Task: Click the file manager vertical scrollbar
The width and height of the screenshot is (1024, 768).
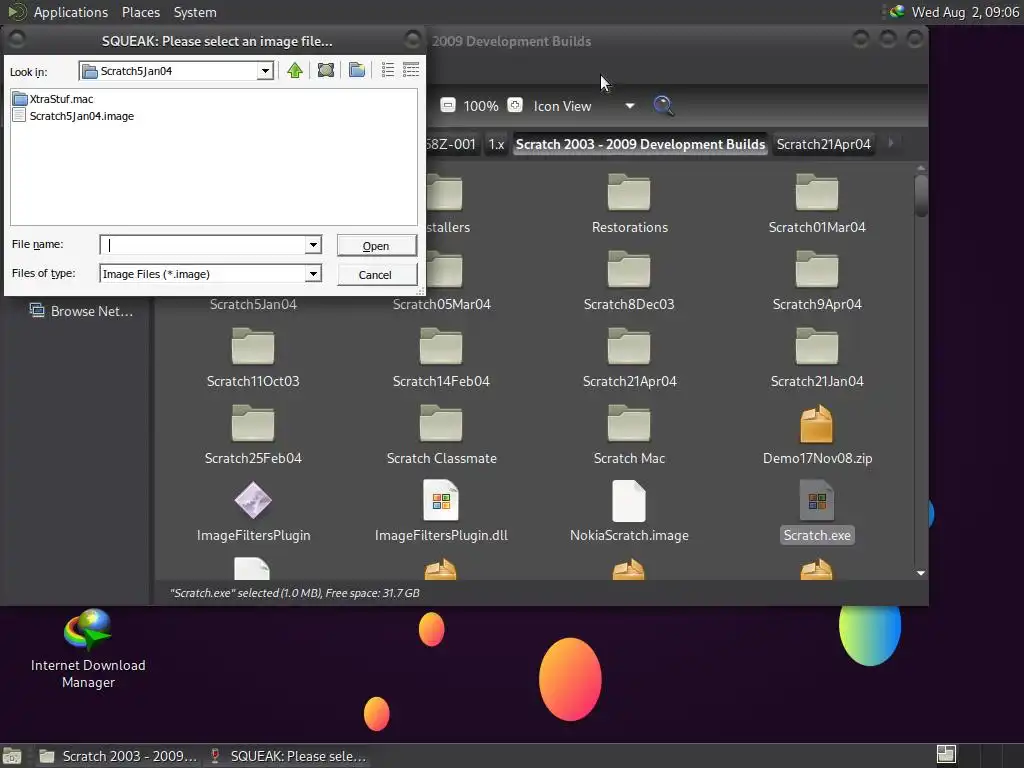Action: click(921, 196)
